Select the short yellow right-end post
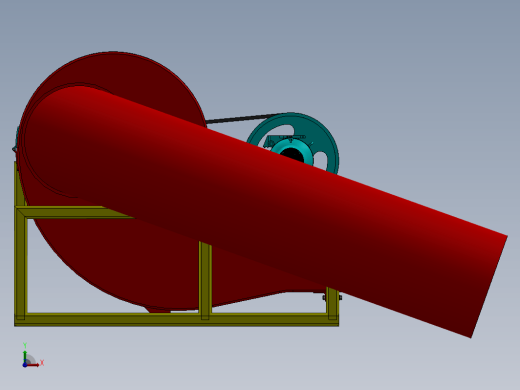The height and width of the screenshot is (390, 520). coord(332,303)
